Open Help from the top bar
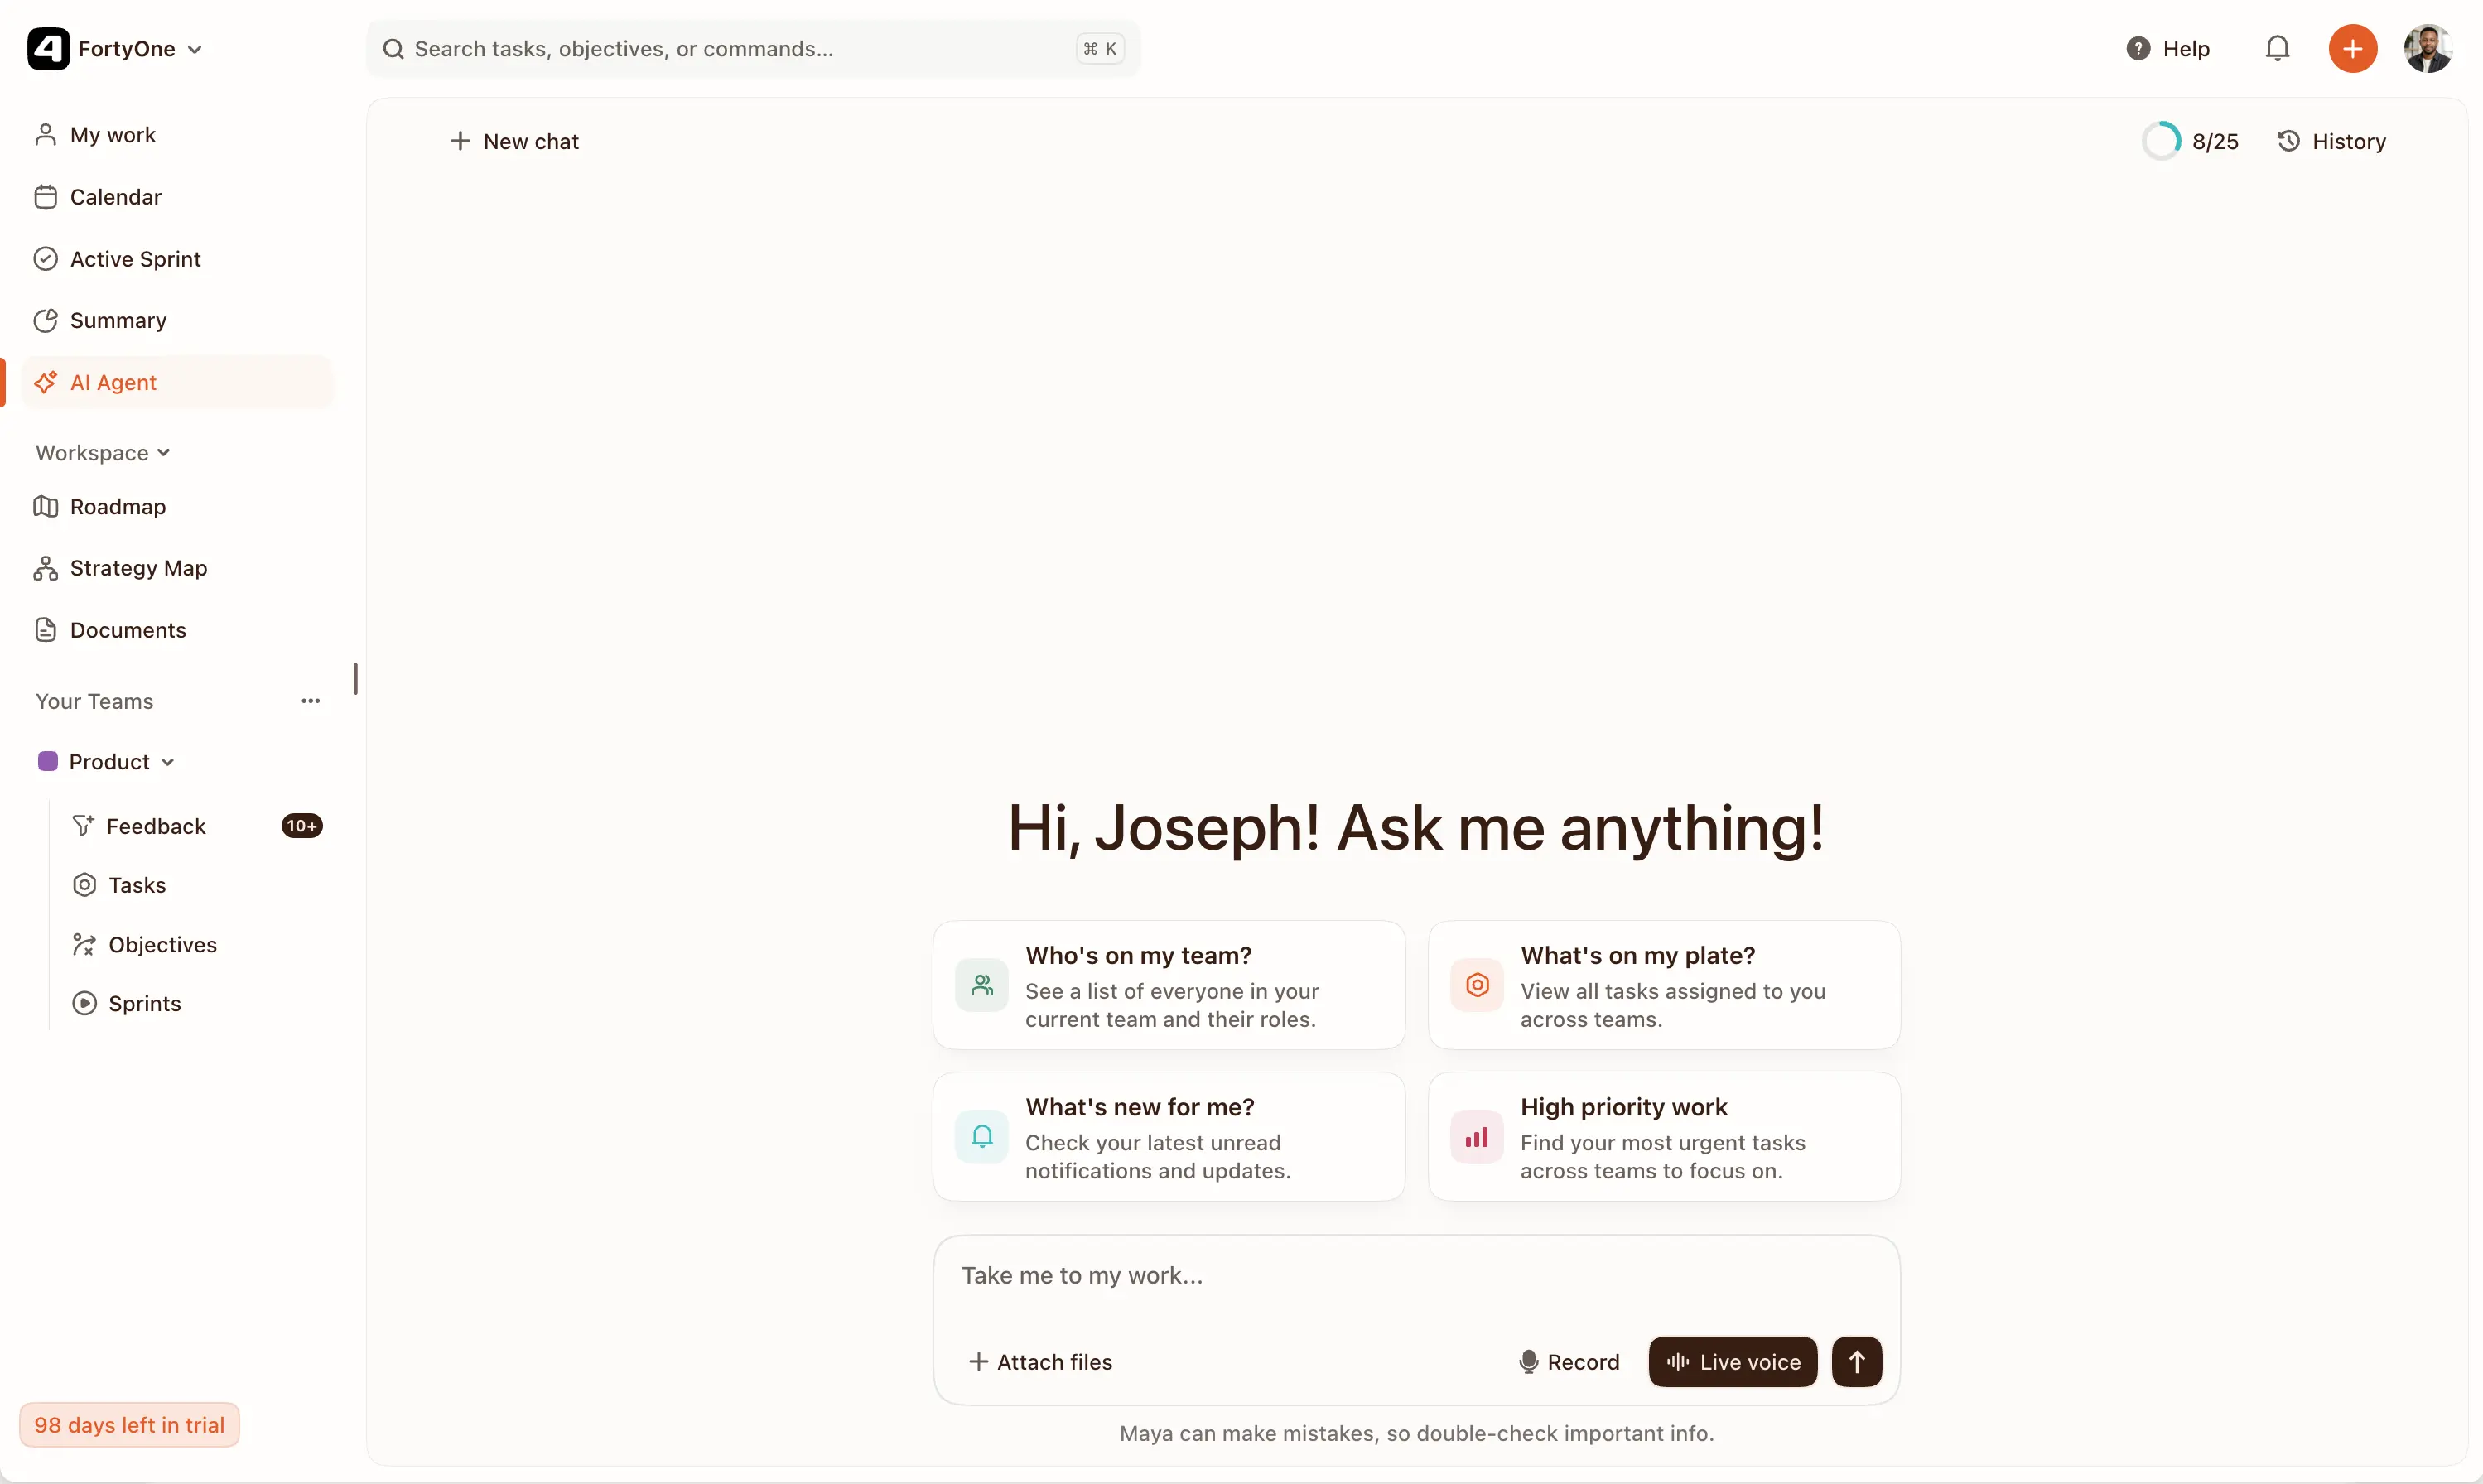The image size is (2483, 1484). [2167, 49]
